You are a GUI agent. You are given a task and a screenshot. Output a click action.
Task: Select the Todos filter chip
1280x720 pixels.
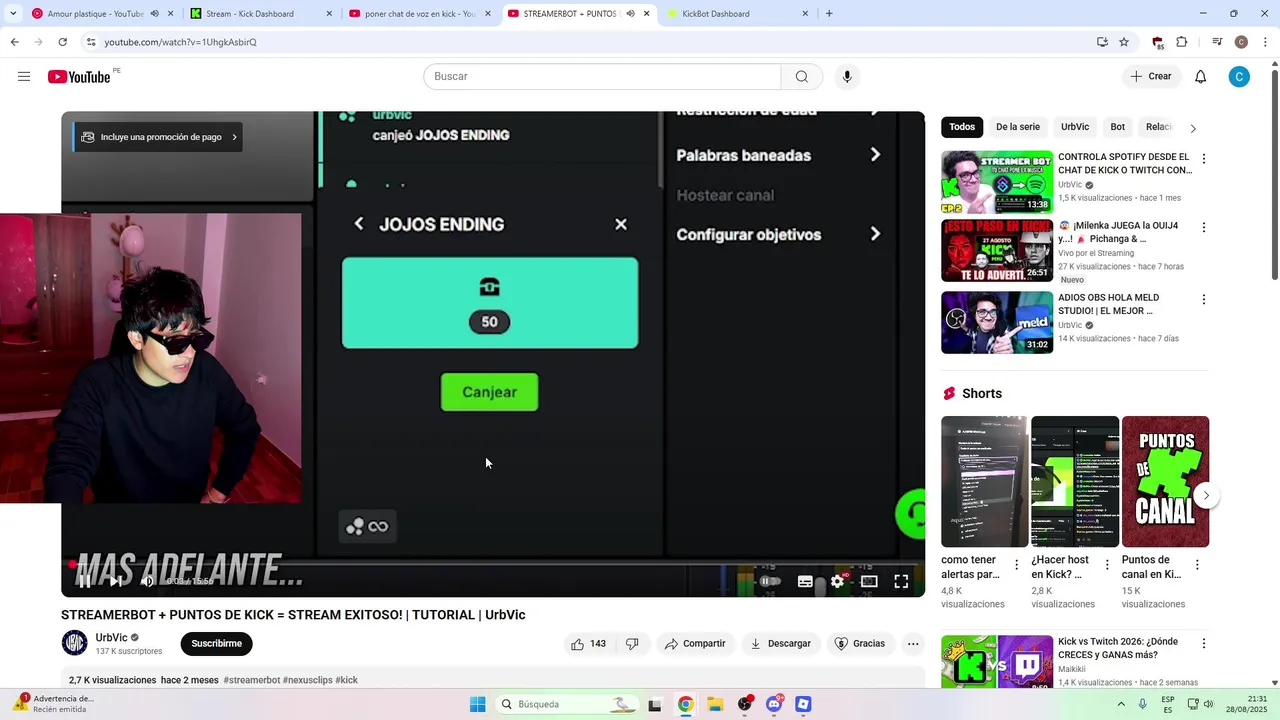coord(962,127)
